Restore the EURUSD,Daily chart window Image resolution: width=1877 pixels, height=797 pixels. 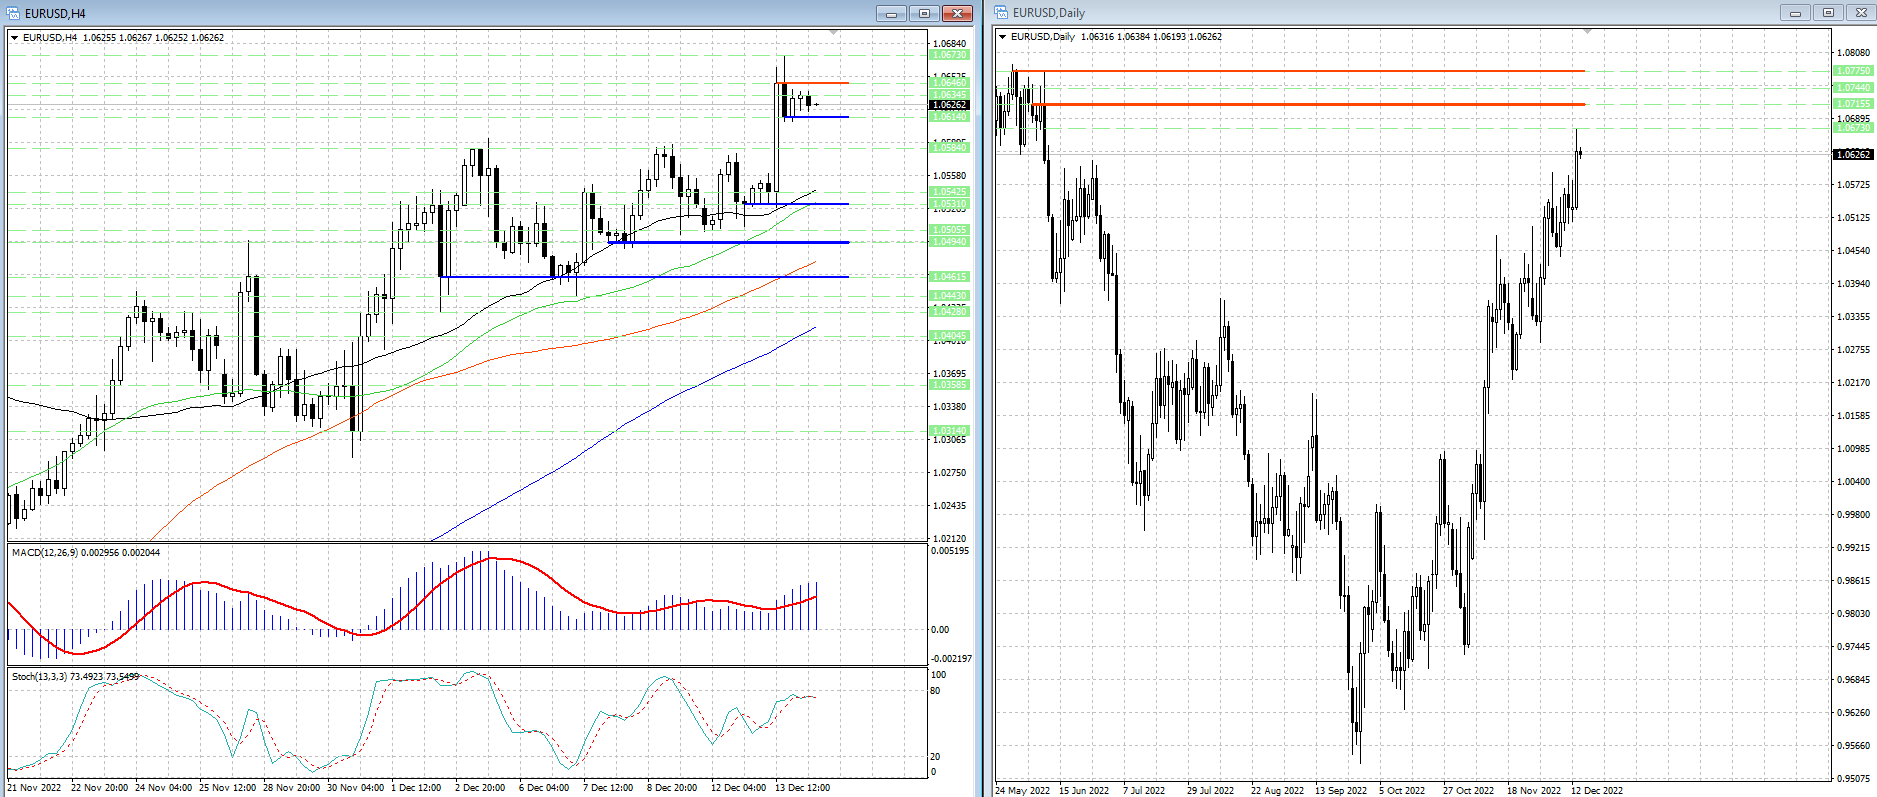1828,13
